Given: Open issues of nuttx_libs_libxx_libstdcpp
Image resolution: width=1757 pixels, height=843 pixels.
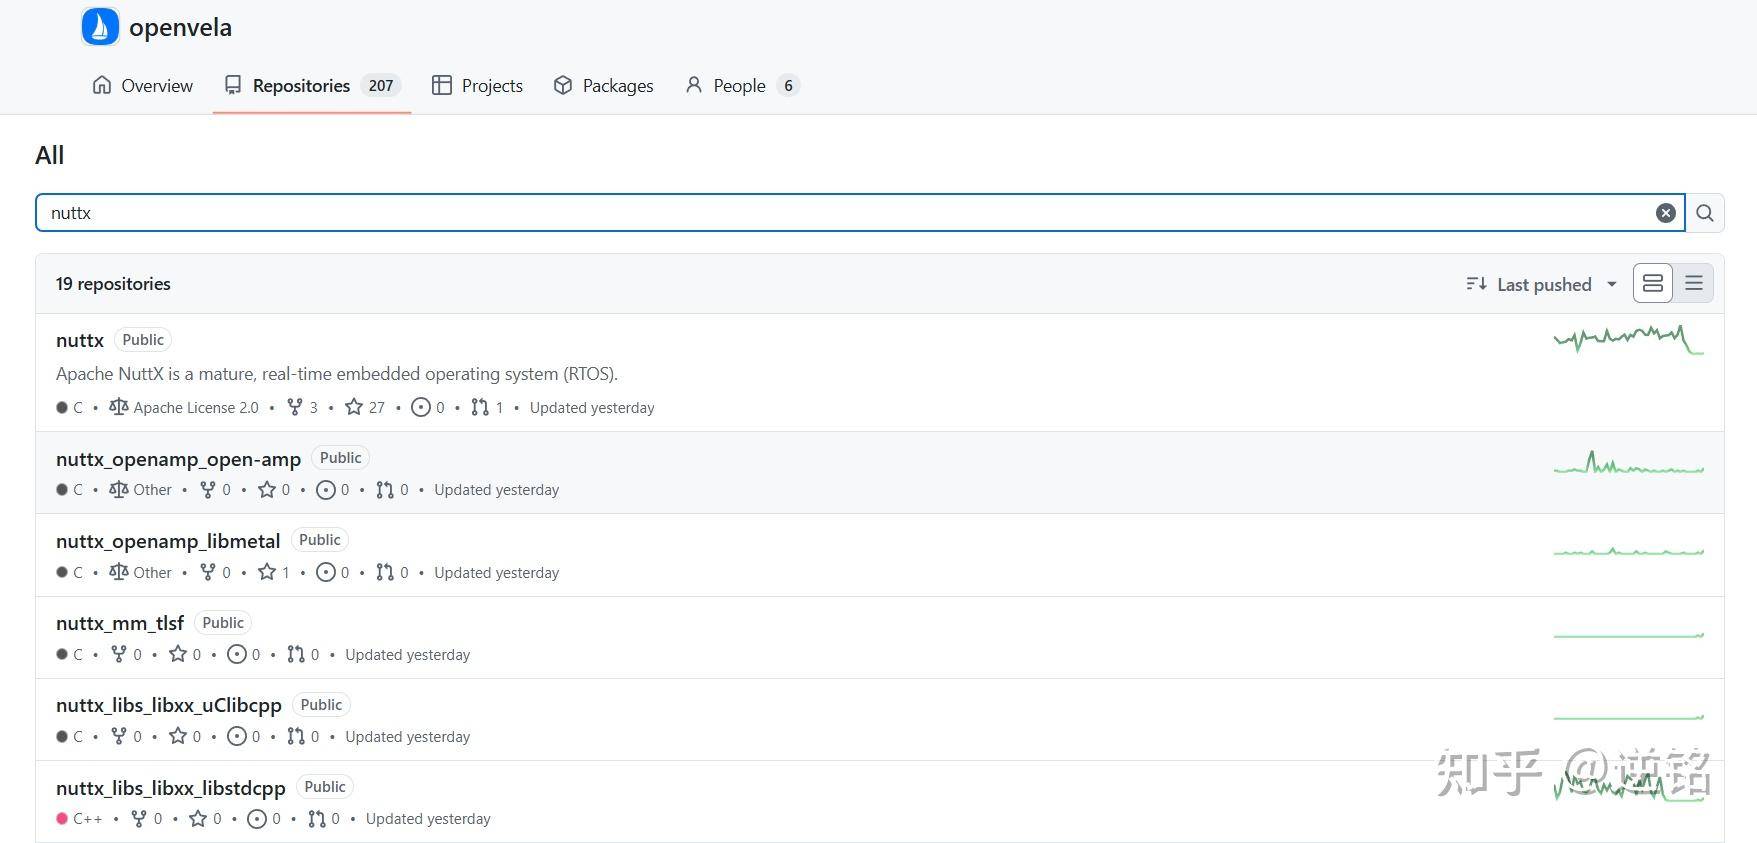Looking at the screenshot, I should pyautogui.click(x=265, y=819).
